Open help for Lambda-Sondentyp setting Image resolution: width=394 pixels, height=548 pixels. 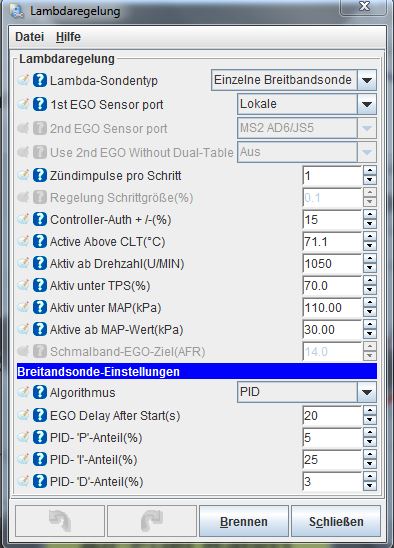[40, 80]
